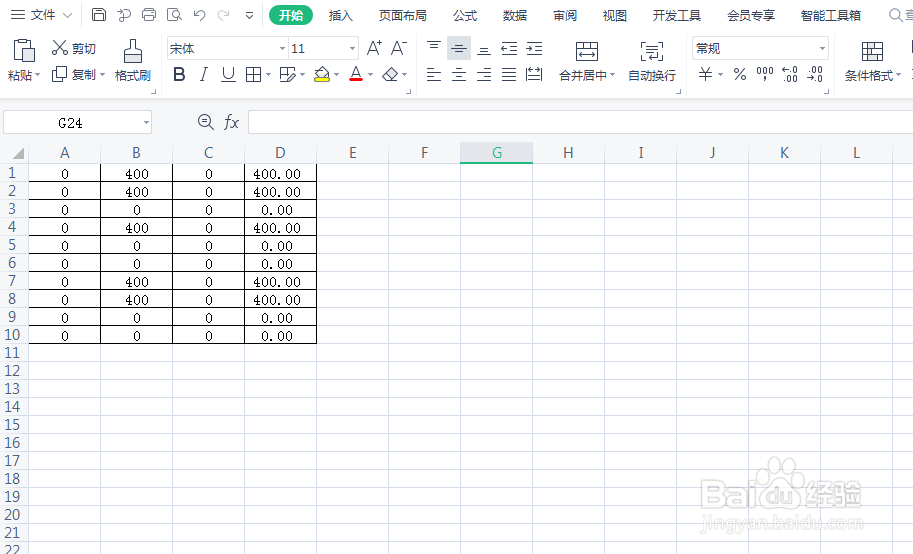Open the font size dropdown
Viewport: 913px width, 554px height.
click(x=352, y=48)
